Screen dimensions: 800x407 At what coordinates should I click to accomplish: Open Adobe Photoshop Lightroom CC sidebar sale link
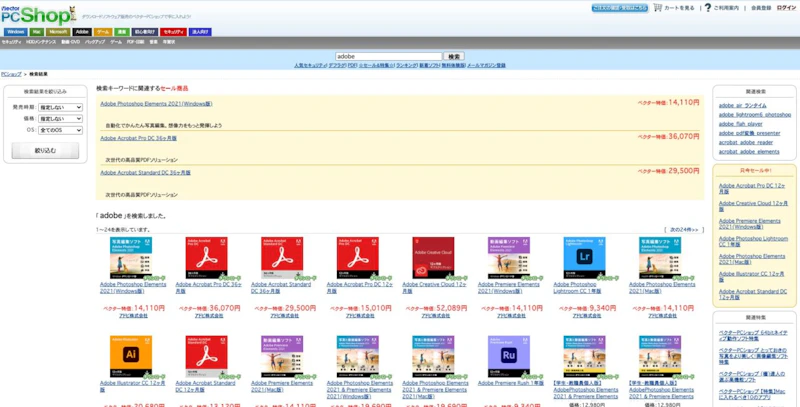tap(753, 241)
